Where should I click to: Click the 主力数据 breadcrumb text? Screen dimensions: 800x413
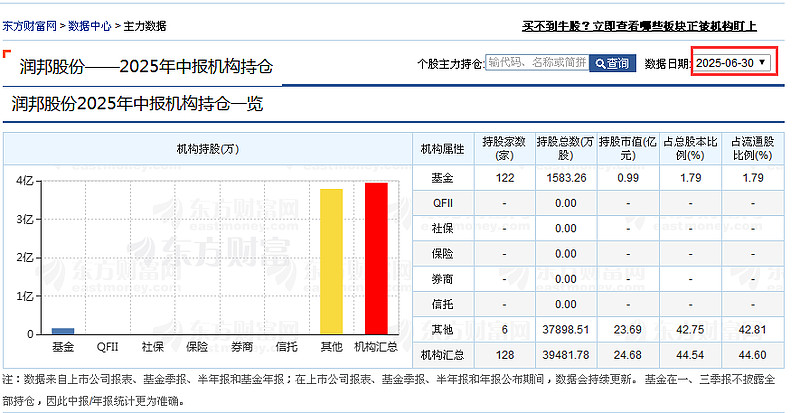click(x=145, y=26)
